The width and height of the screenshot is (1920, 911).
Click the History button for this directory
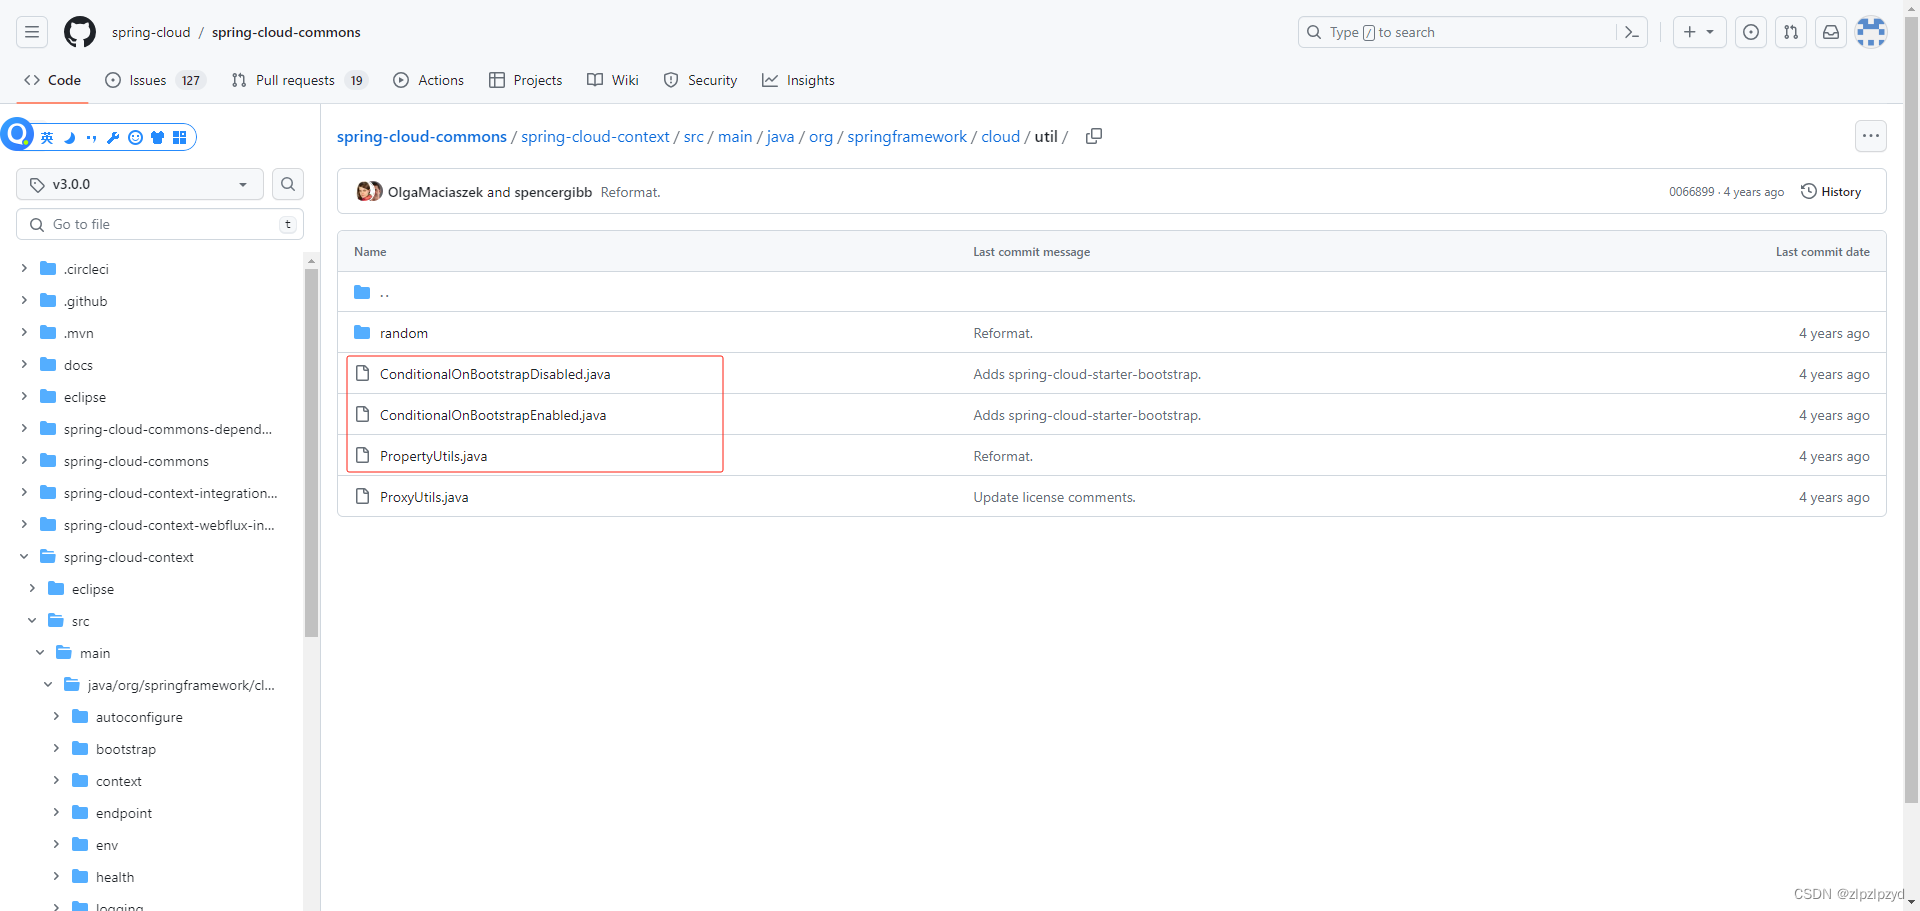click(1833, 191)
